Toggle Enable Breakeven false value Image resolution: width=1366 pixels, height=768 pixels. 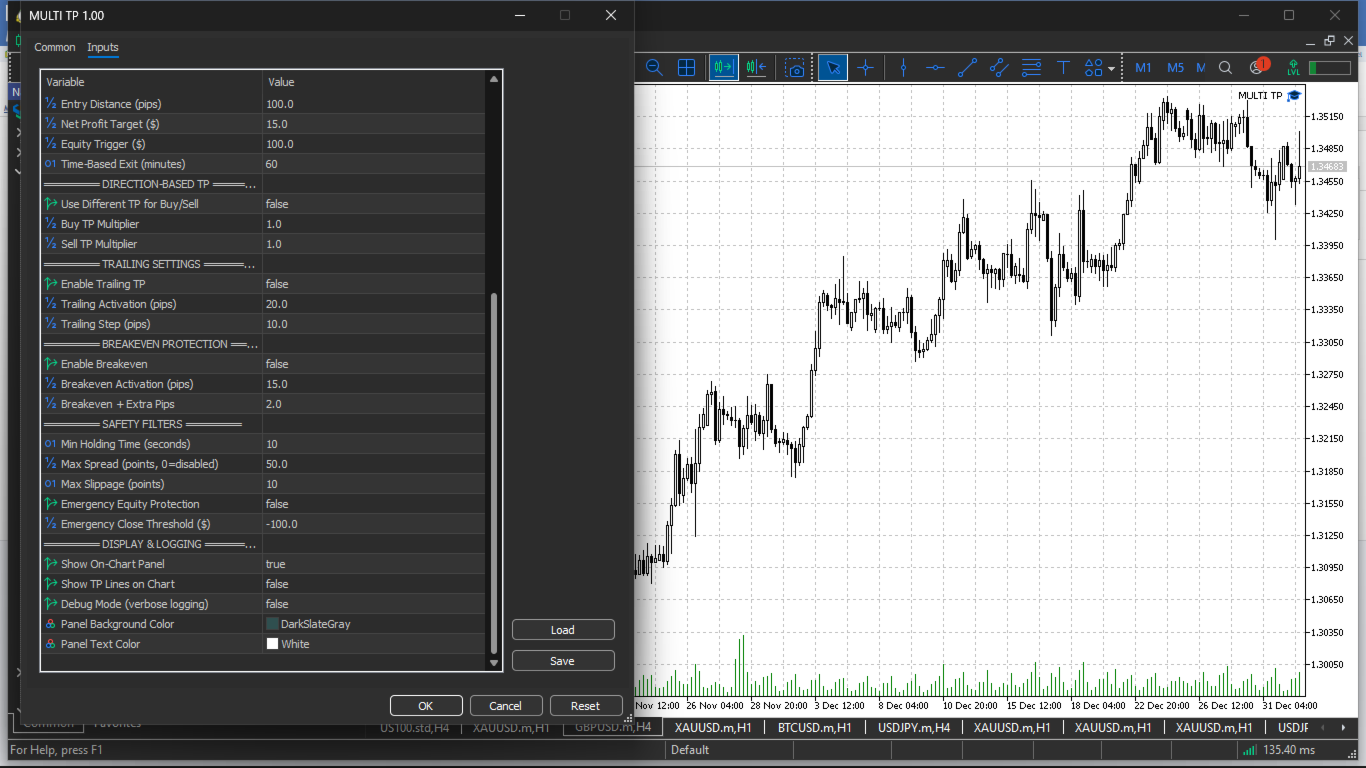pyautogui.click(x=374, y=364)
